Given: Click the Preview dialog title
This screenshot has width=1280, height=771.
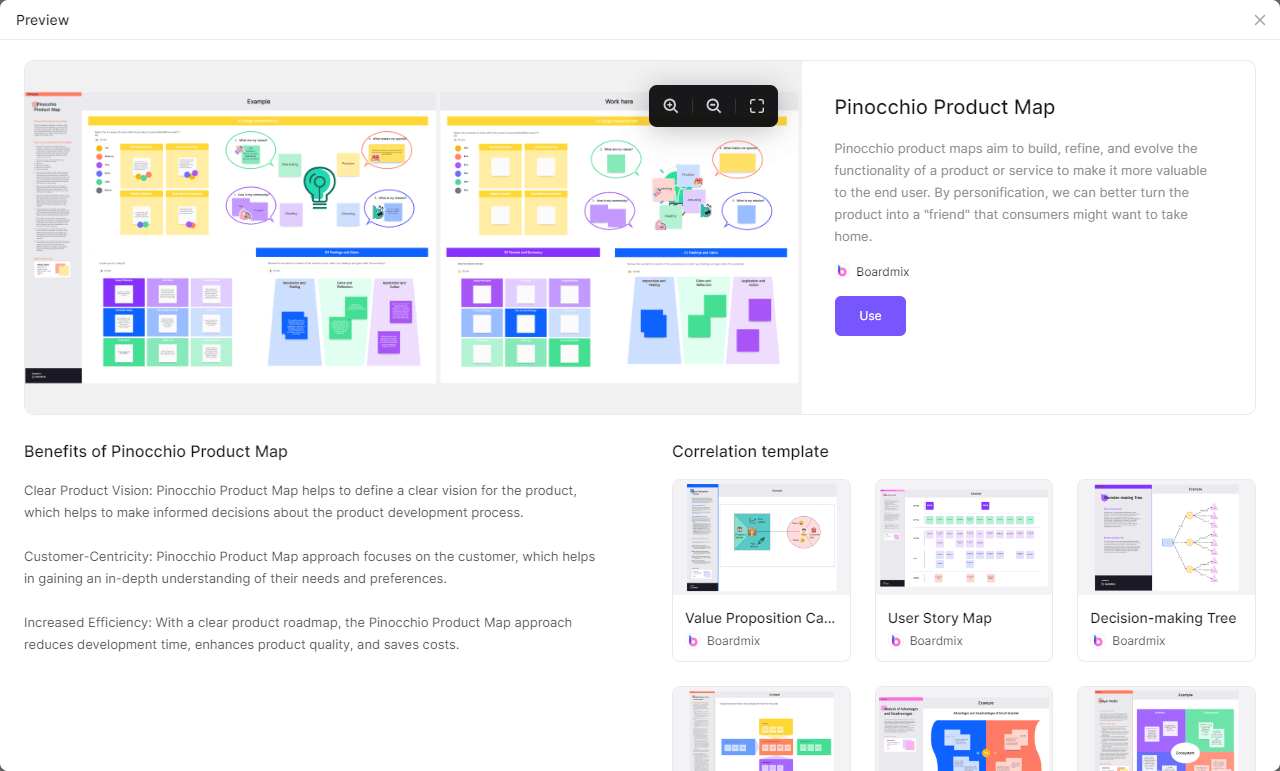Looking at the screenshot, I should pyautogui.click(x=43, y=20).
